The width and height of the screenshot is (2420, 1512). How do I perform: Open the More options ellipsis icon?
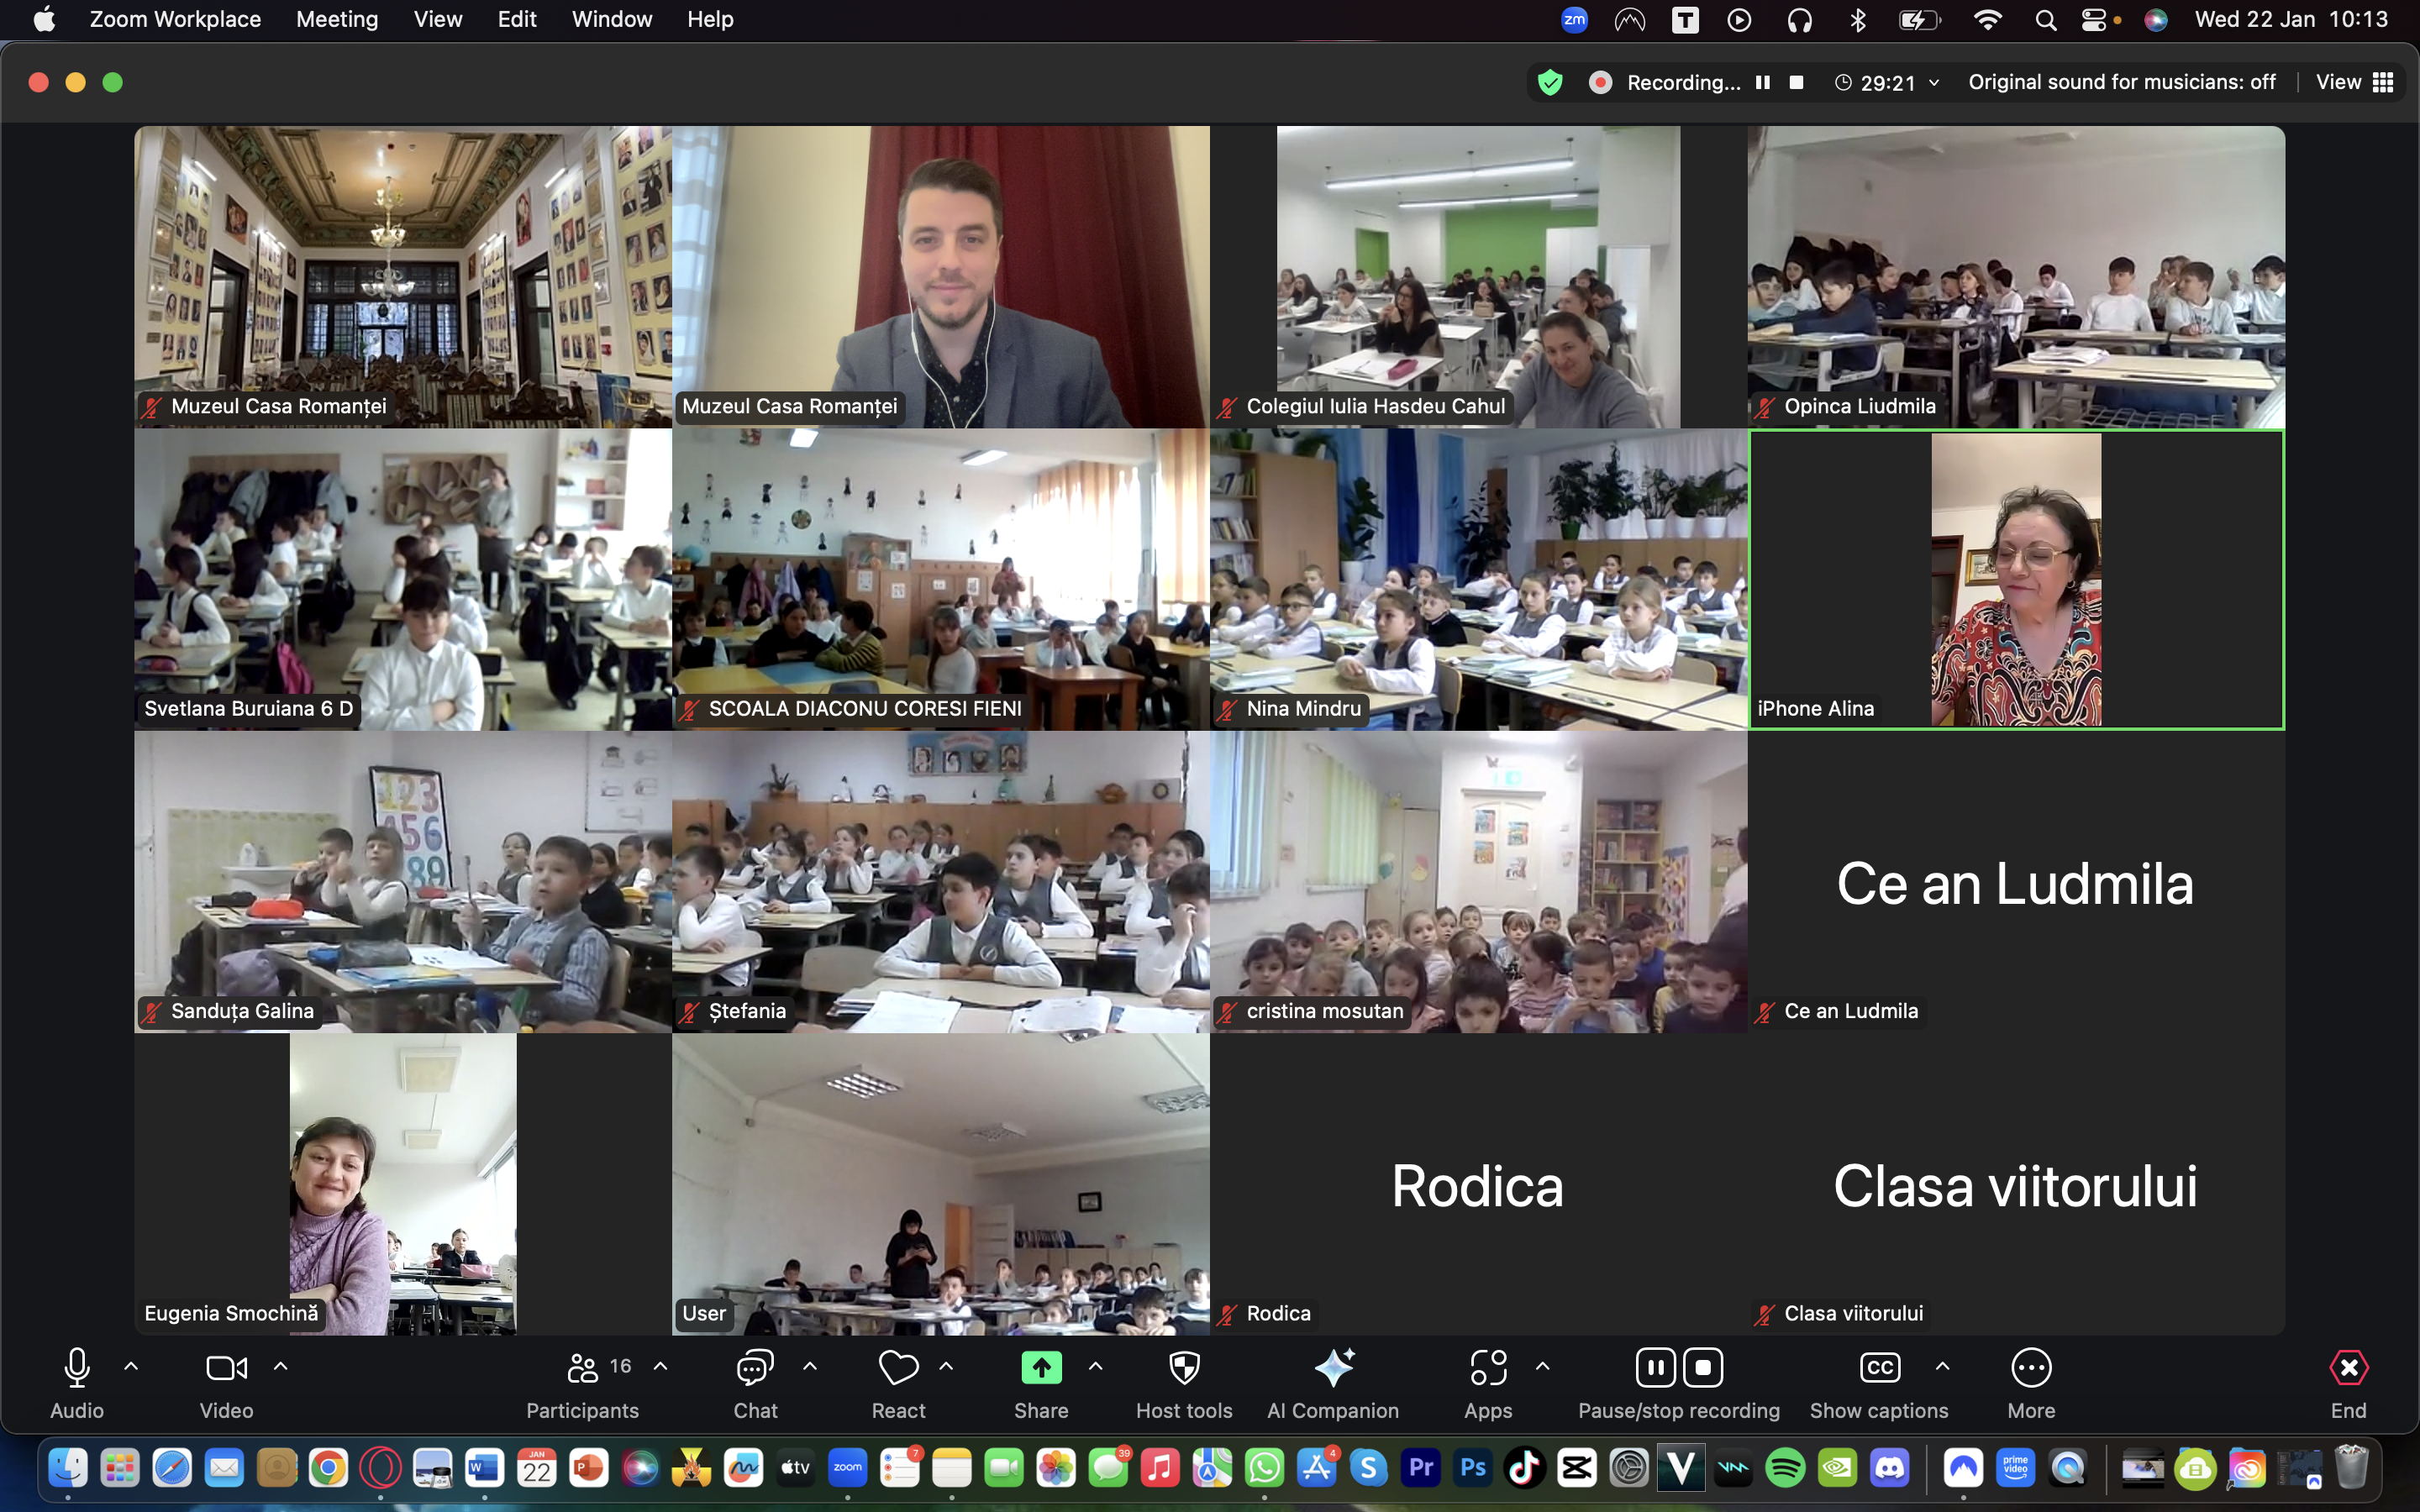pos(2031,1368)
